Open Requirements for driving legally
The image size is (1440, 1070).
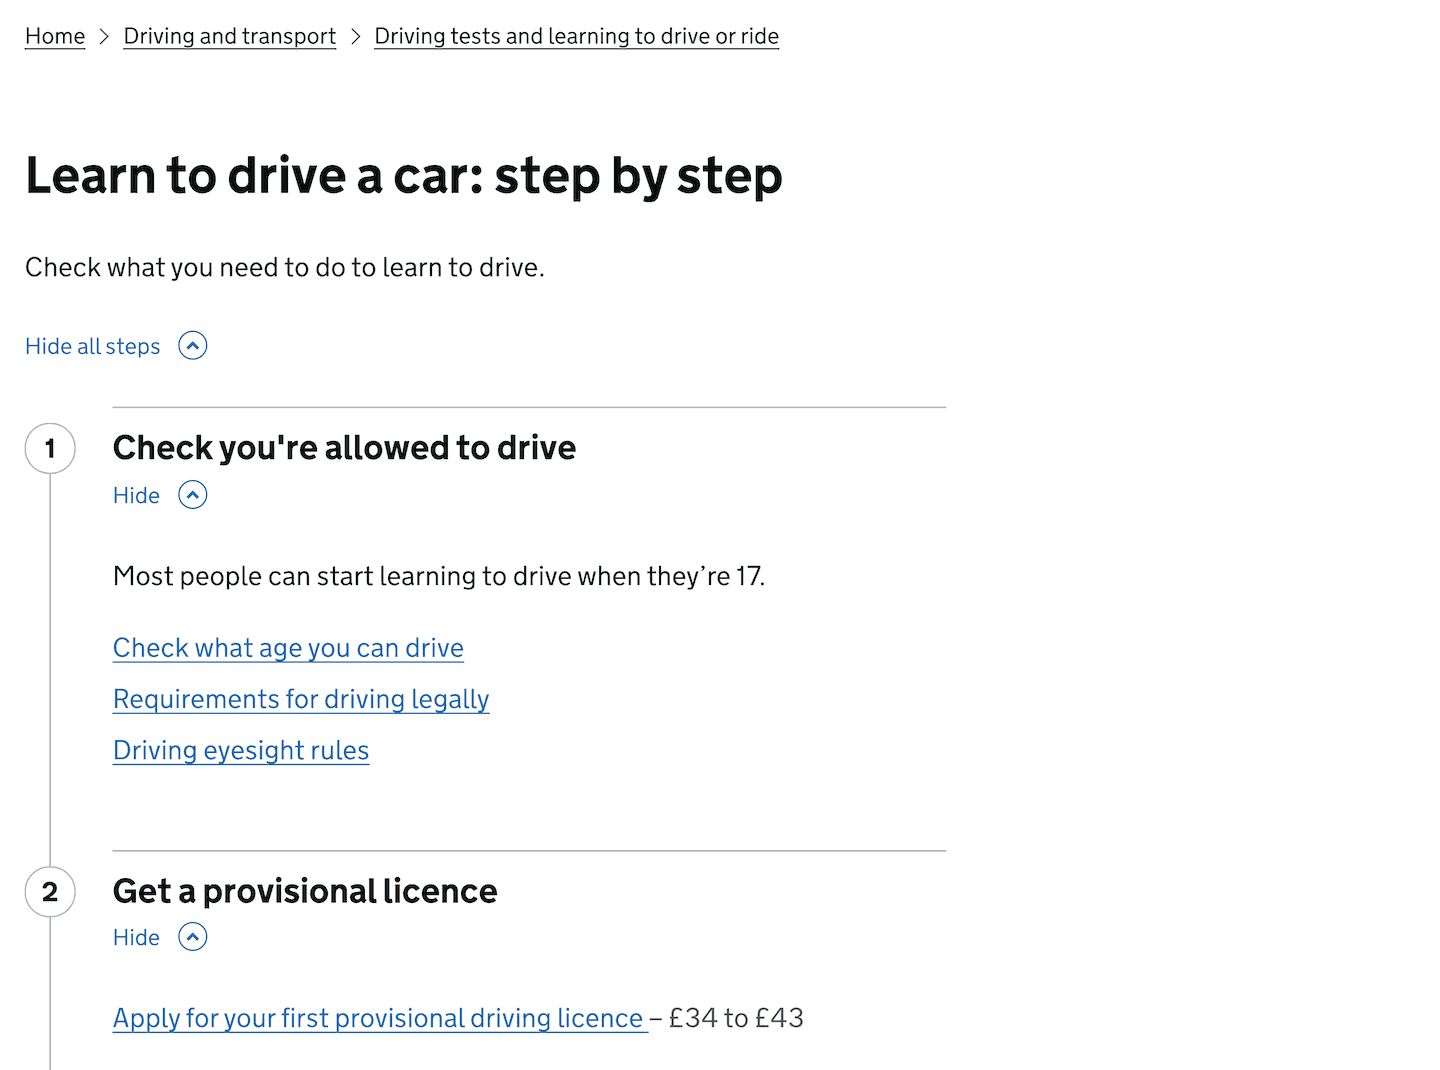(x=301, y=699)
